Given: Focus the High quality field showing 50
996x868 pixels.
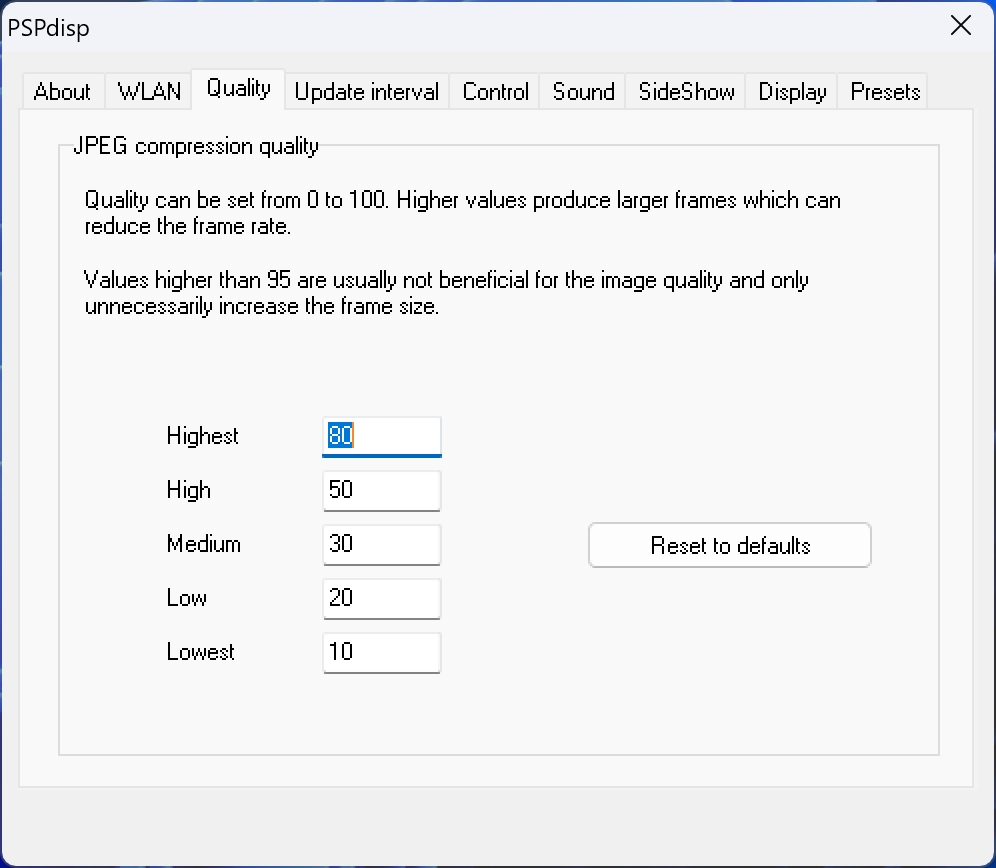Looking at the screenshot, I should pos(382,491).
